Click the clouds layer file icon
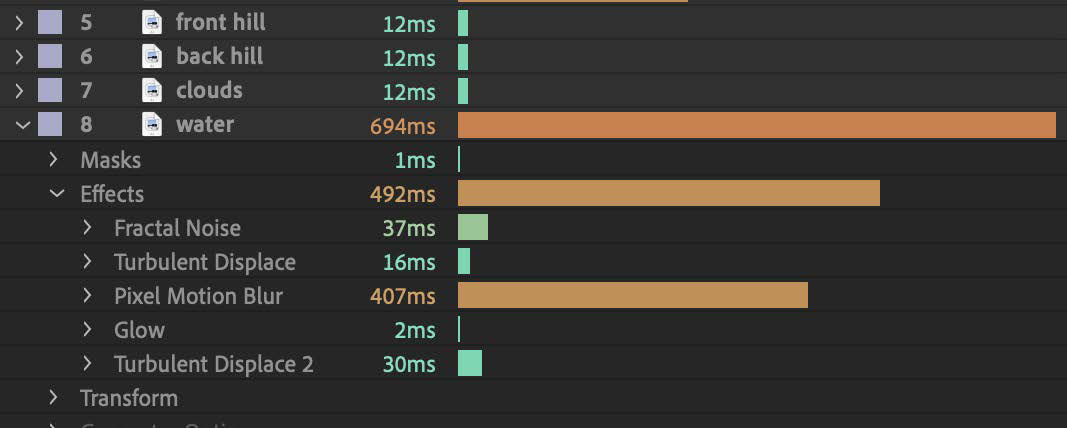This screenshot has width=1067, height=428. tap(152, 90)
